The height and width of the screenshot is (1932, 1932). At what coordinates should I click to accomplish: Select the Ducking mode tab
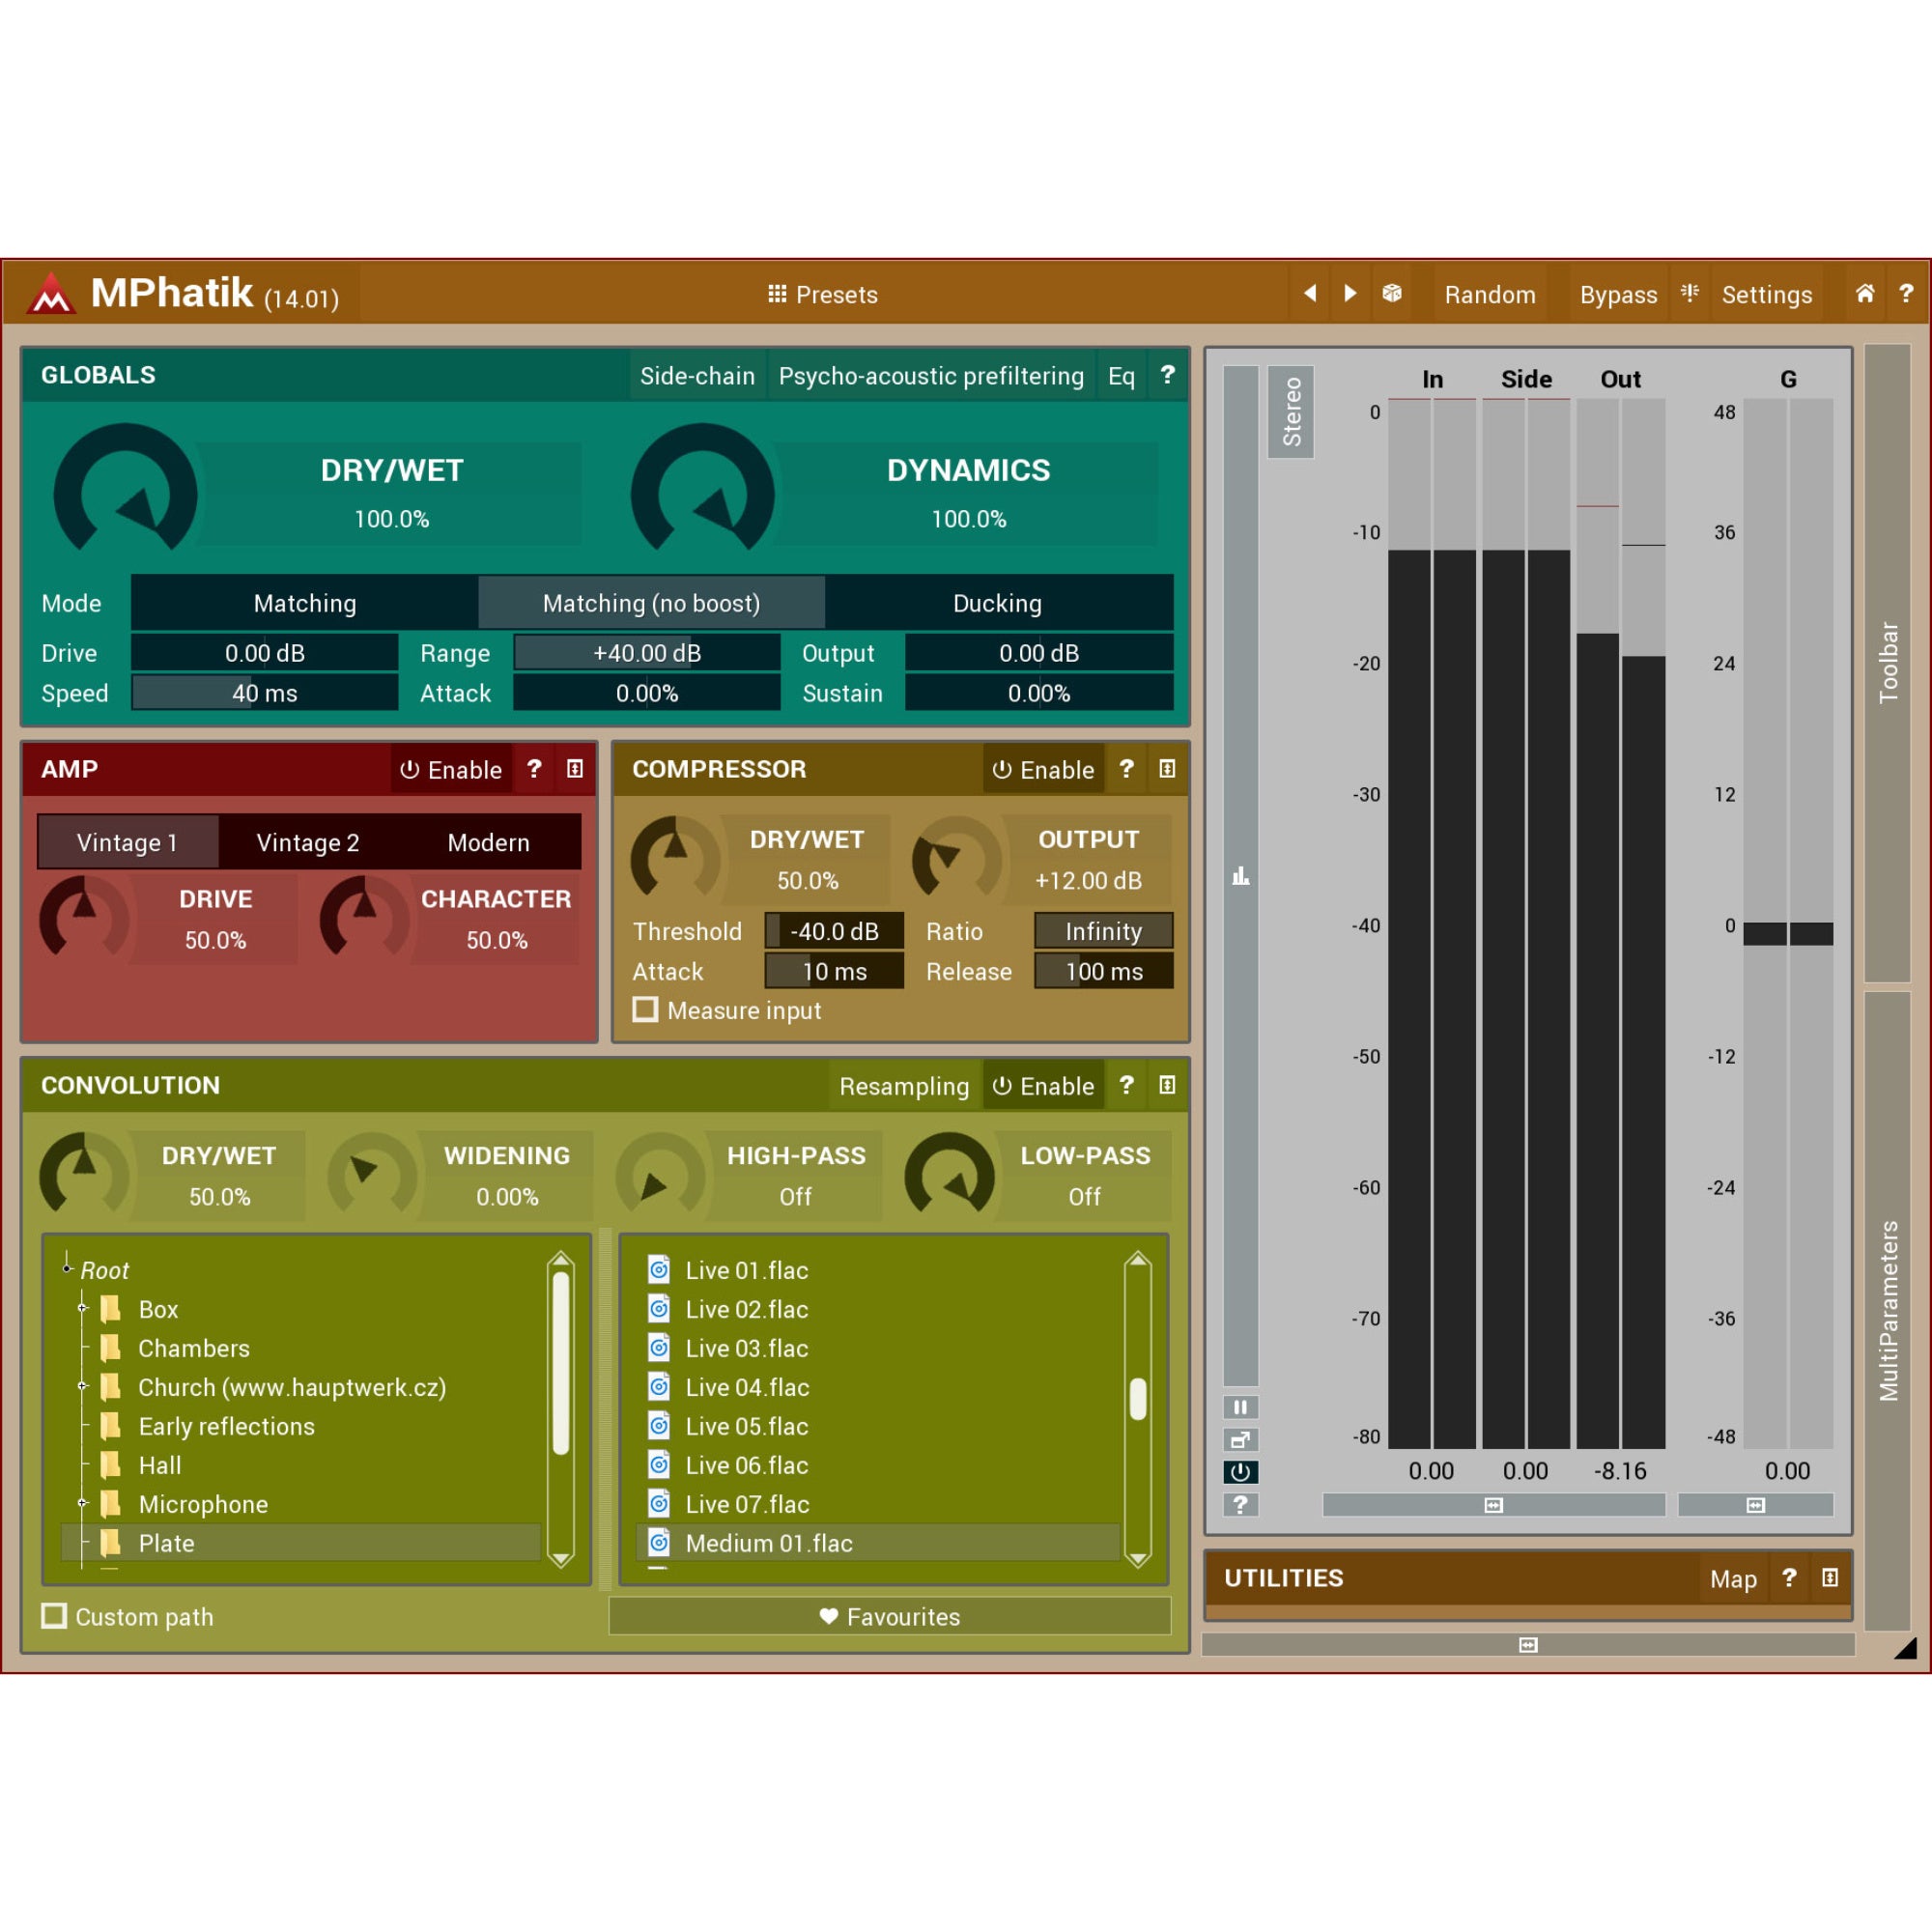pyautogui.click(x=998, y=603)
